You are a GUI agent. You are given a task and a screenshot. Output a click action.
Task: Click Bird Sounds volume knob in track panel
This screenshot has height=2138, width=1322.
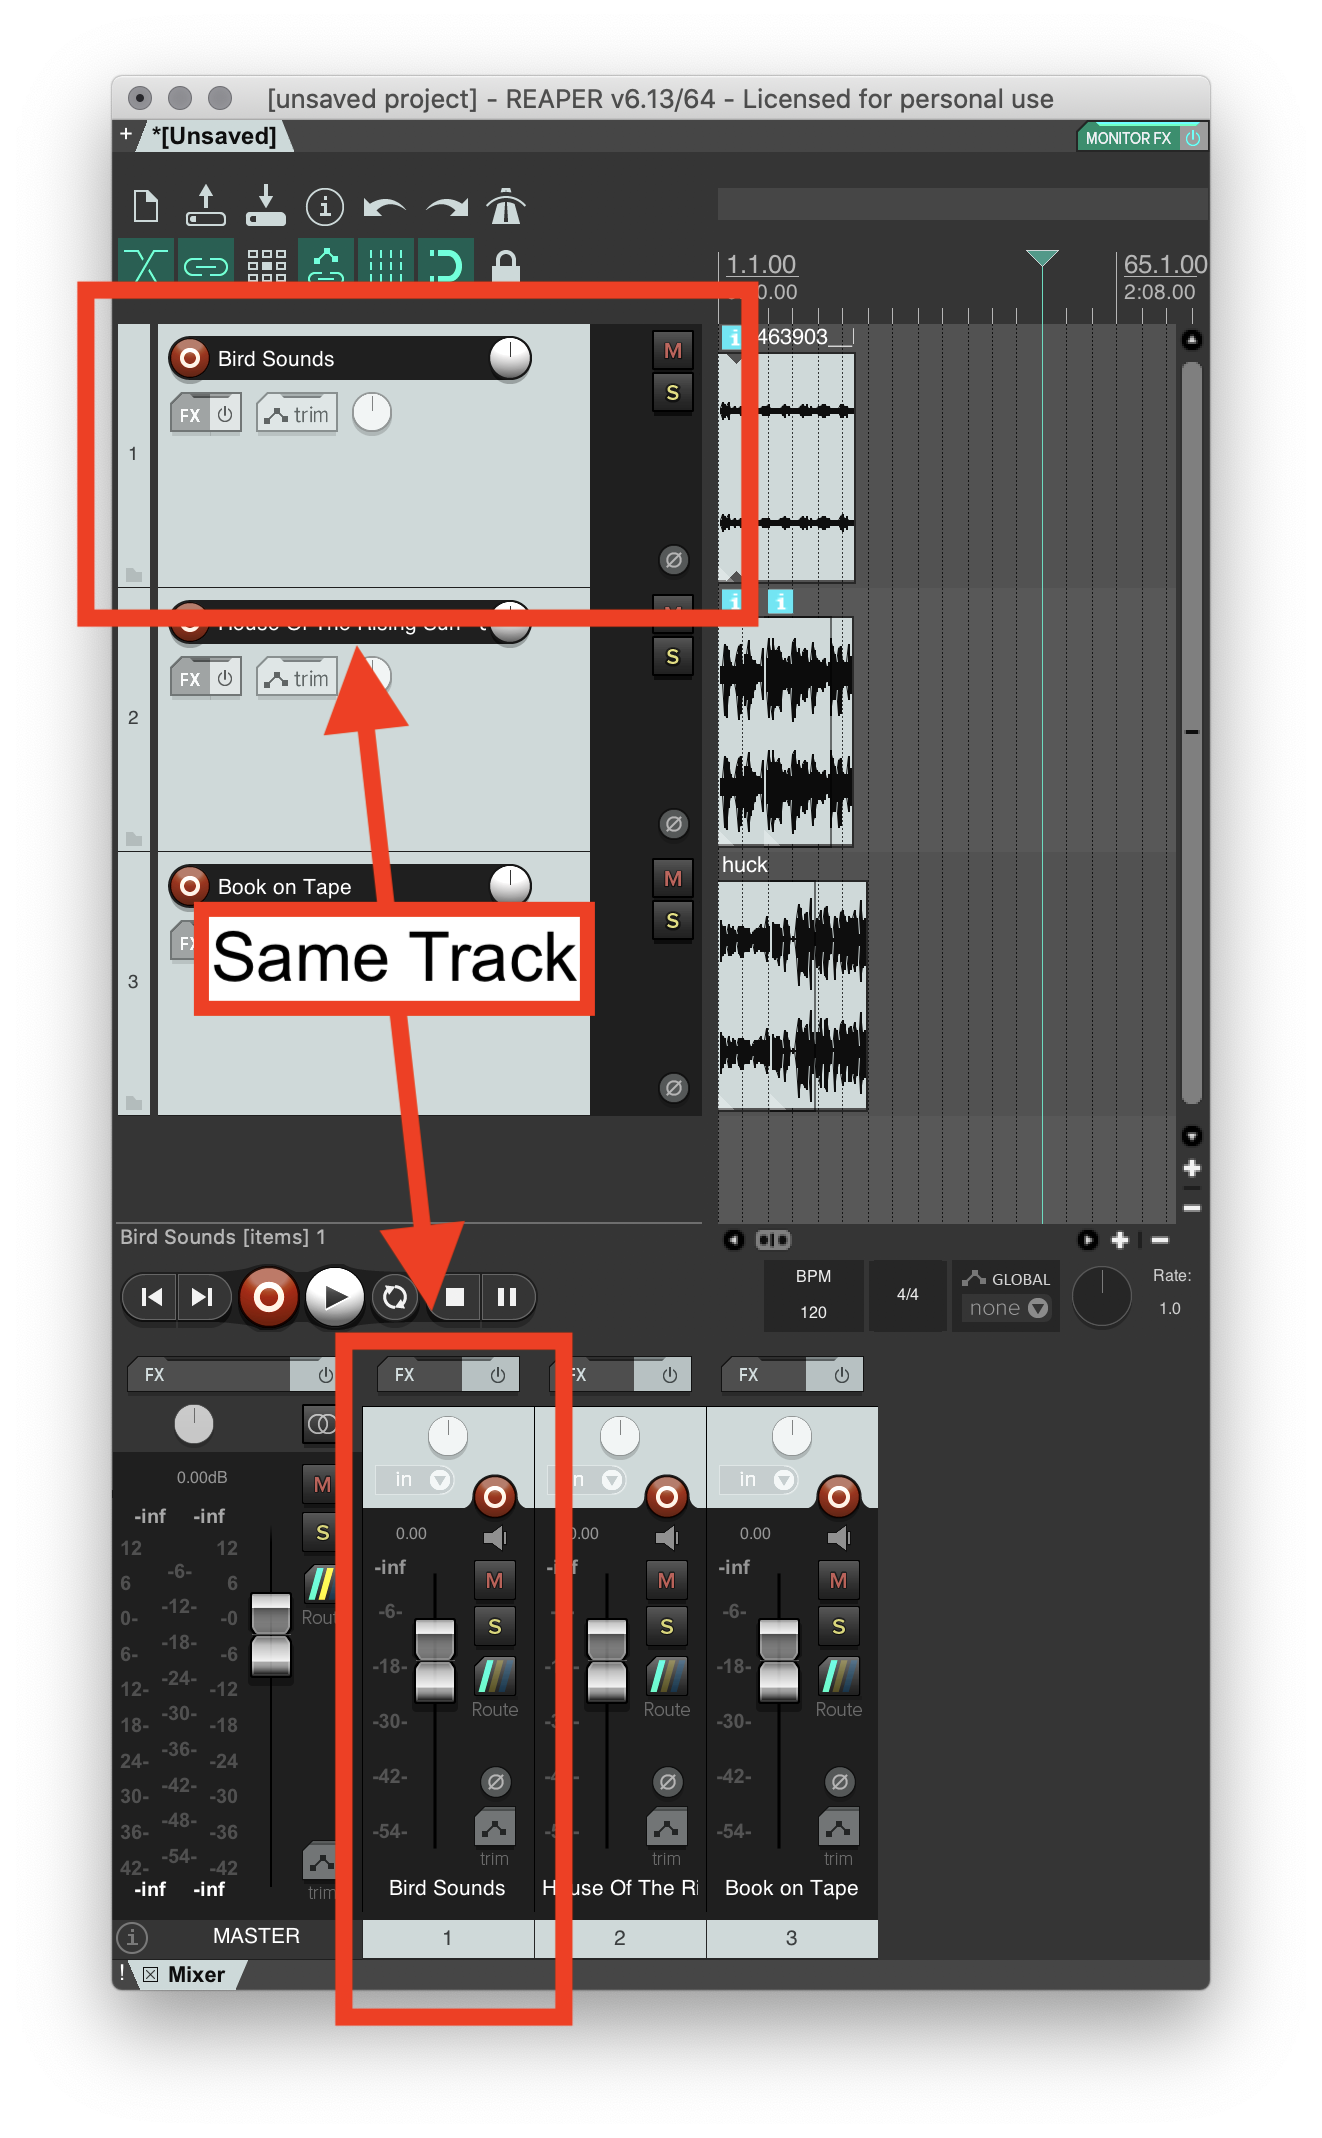click(510, 358)
